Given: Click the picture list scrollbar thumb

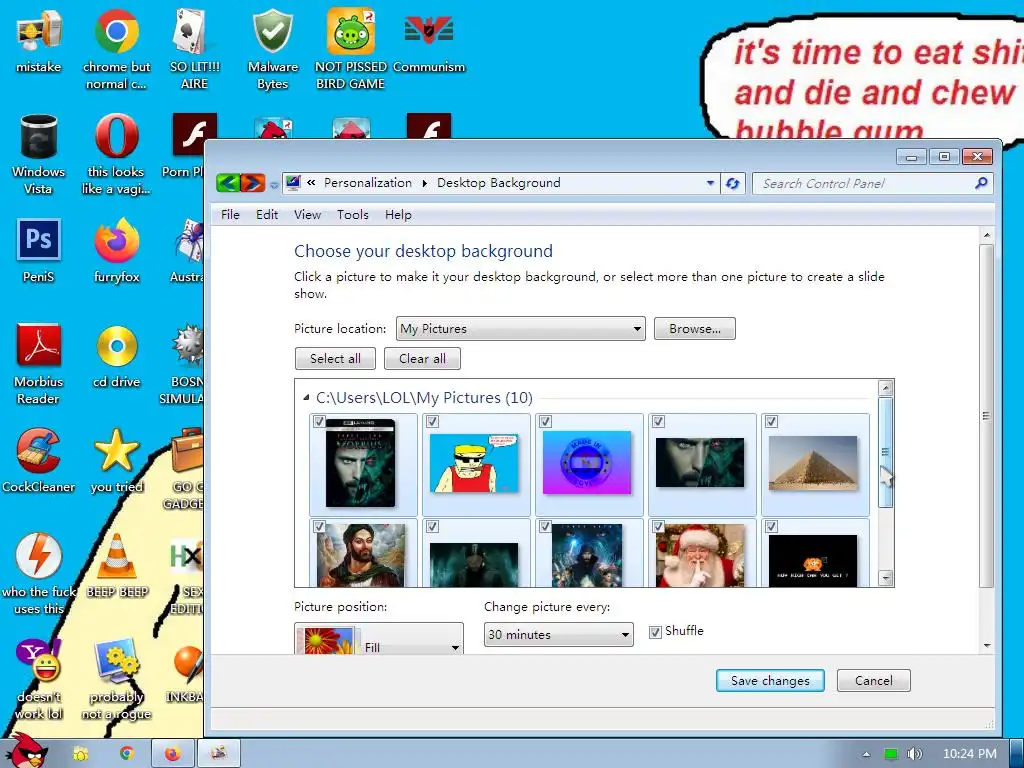Looking at the screenshot, I should 886,452.
